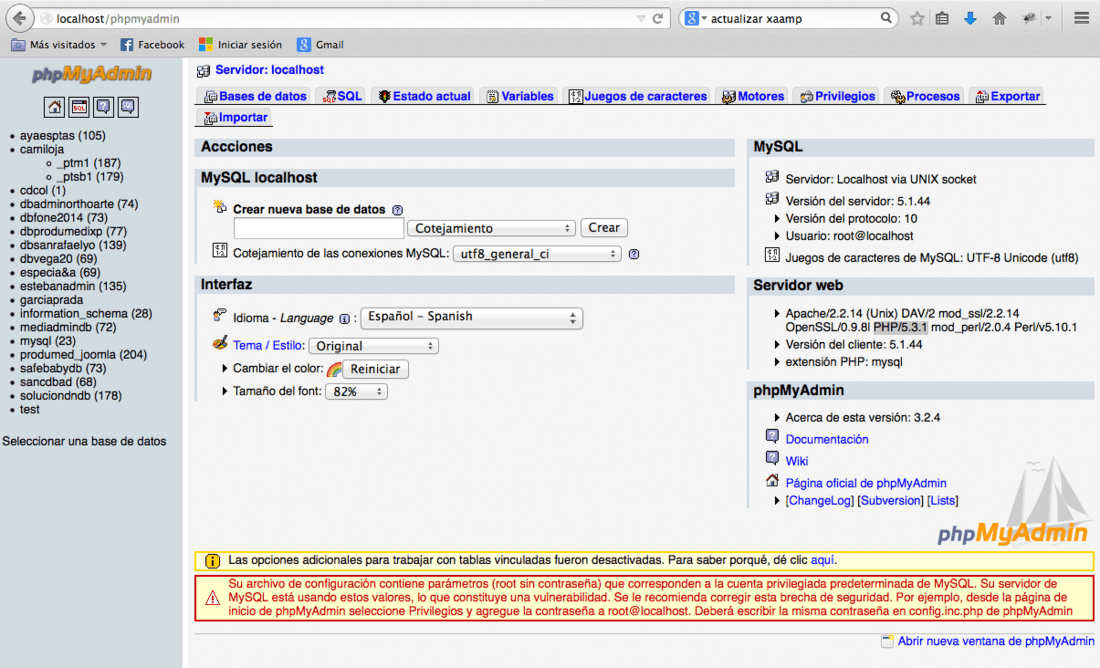Open the Cotejamiento collation dropdown
The height and width of the screenshot is (668, 1100).
(492, 228)
